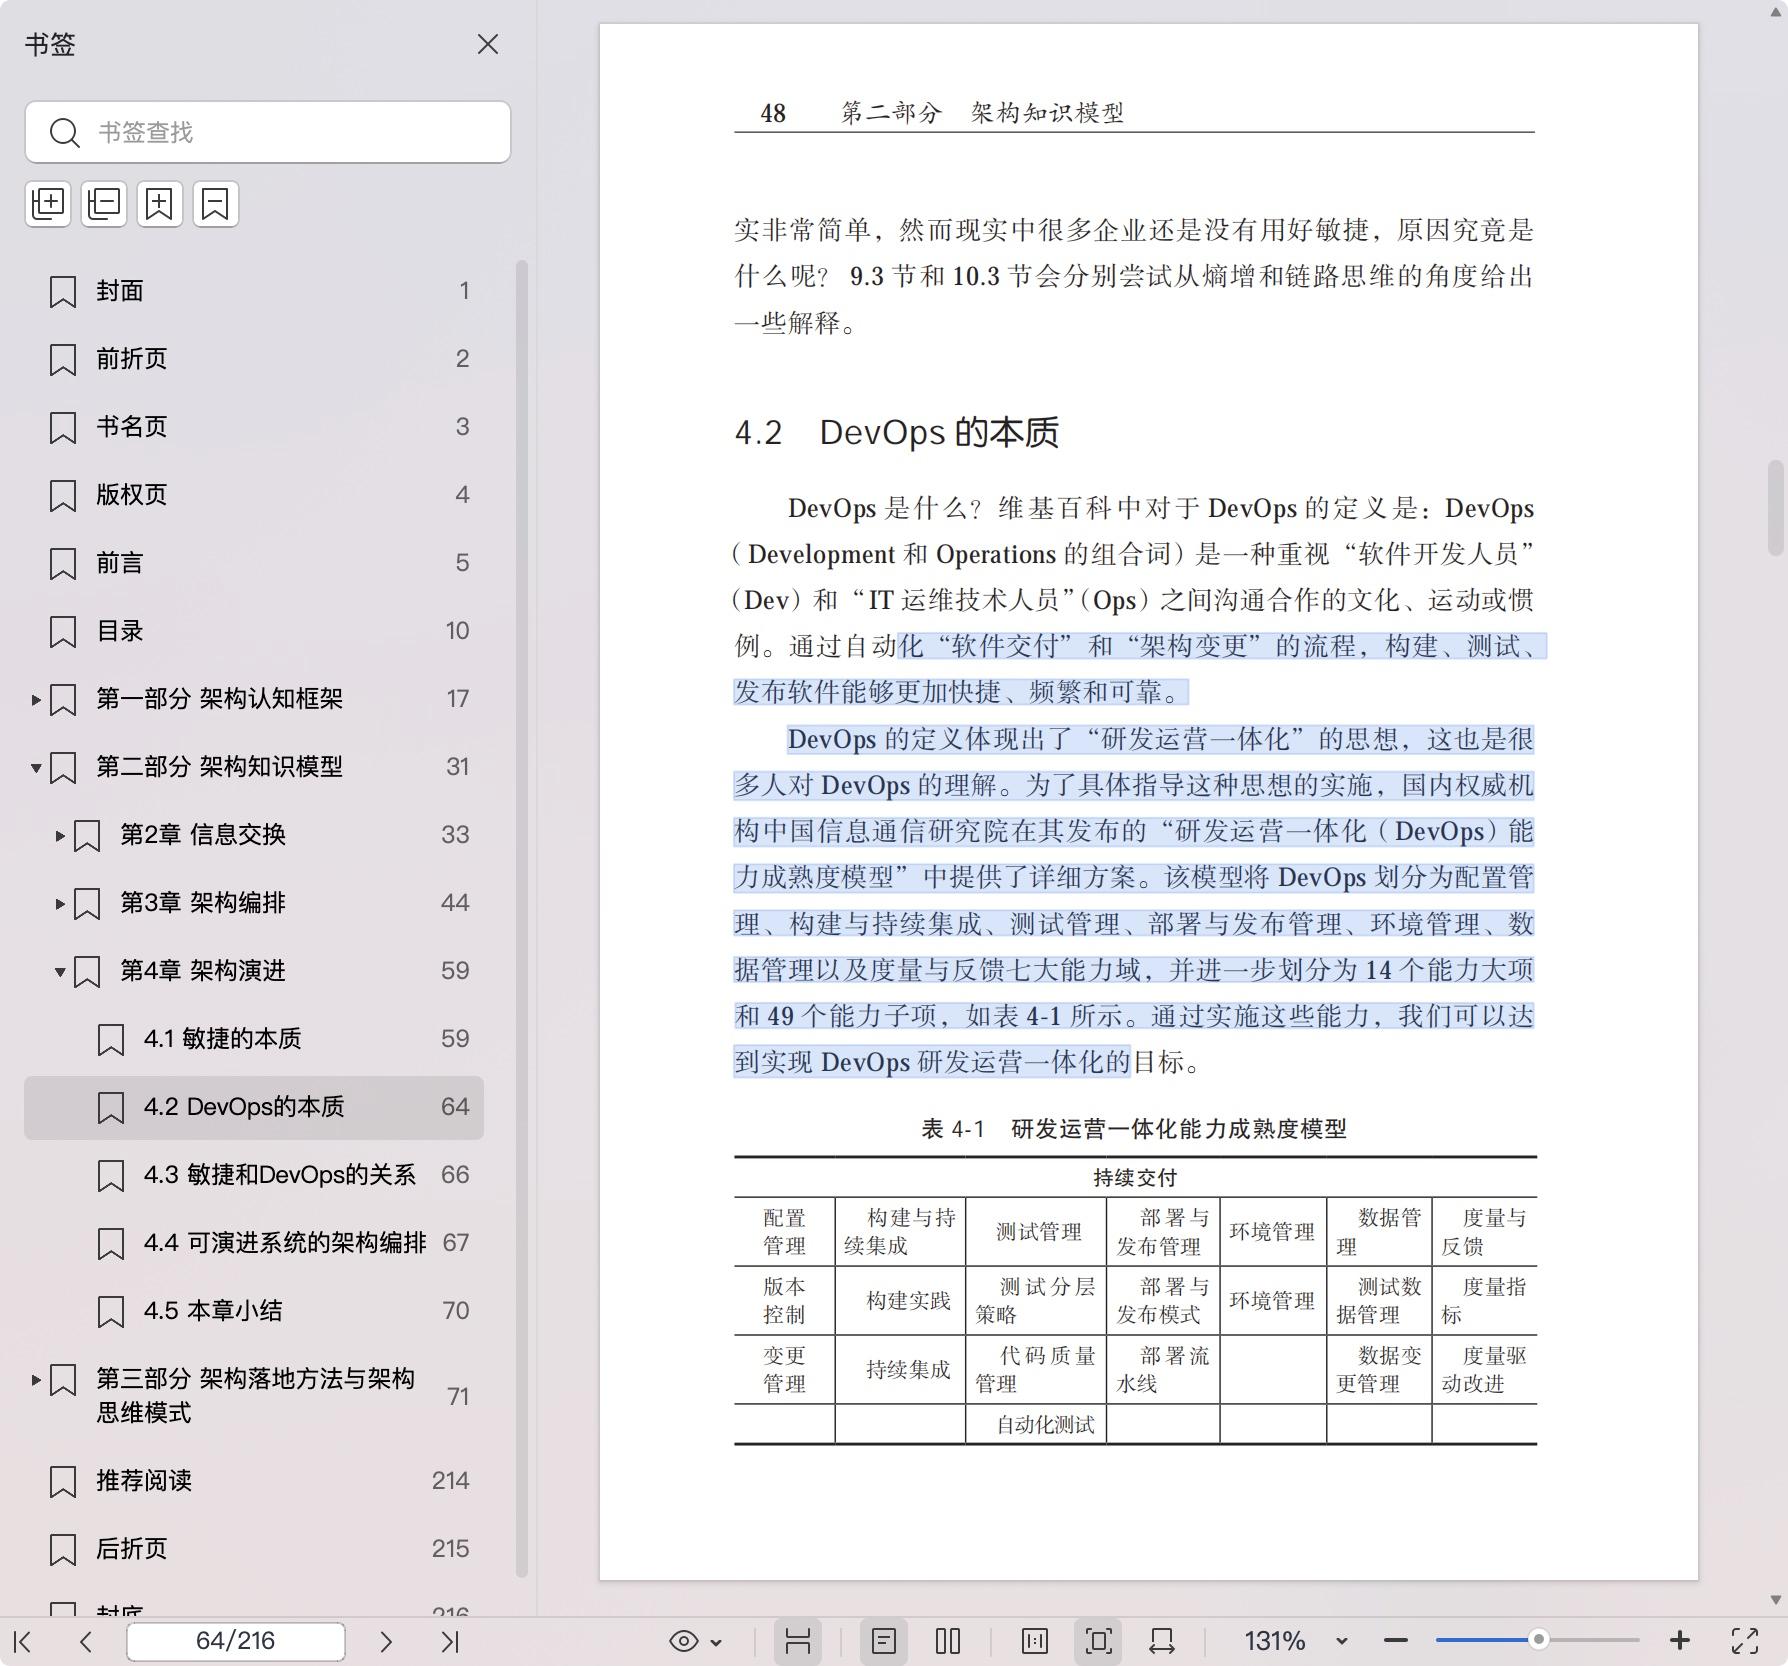The image size is (1788, 1666).
Task: Click the page number field 64/216
Action: (x=236, y=1641)
